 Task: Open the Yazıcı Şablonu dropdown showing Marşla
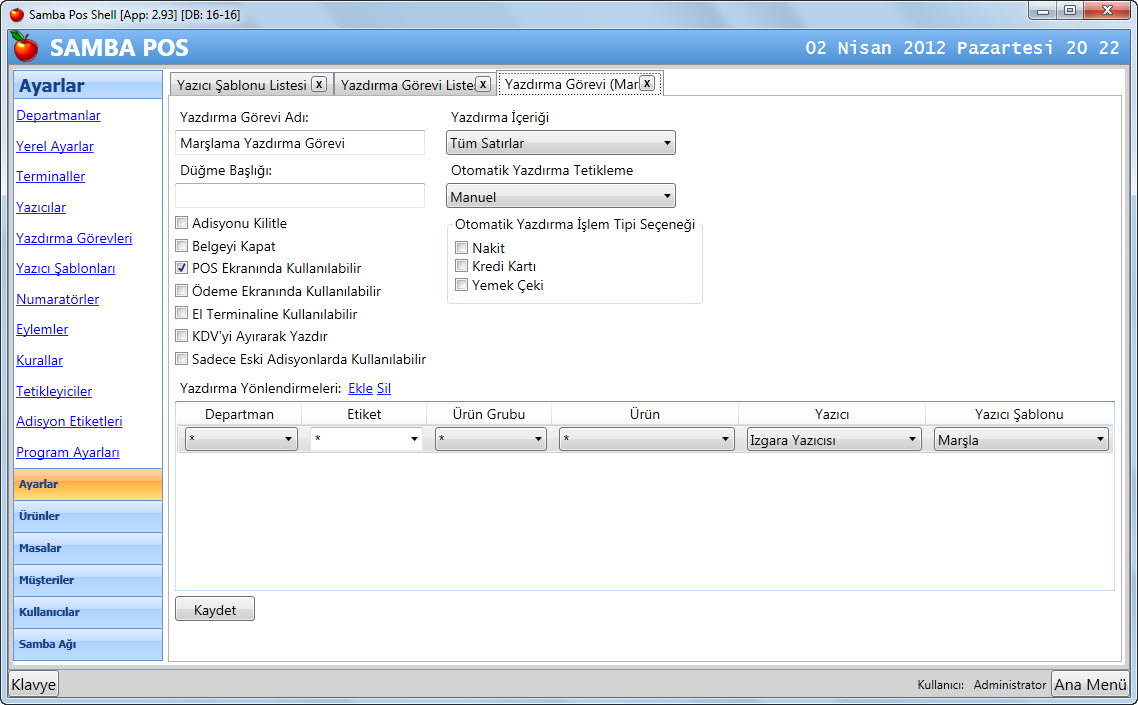click(x=1020, y=439)
